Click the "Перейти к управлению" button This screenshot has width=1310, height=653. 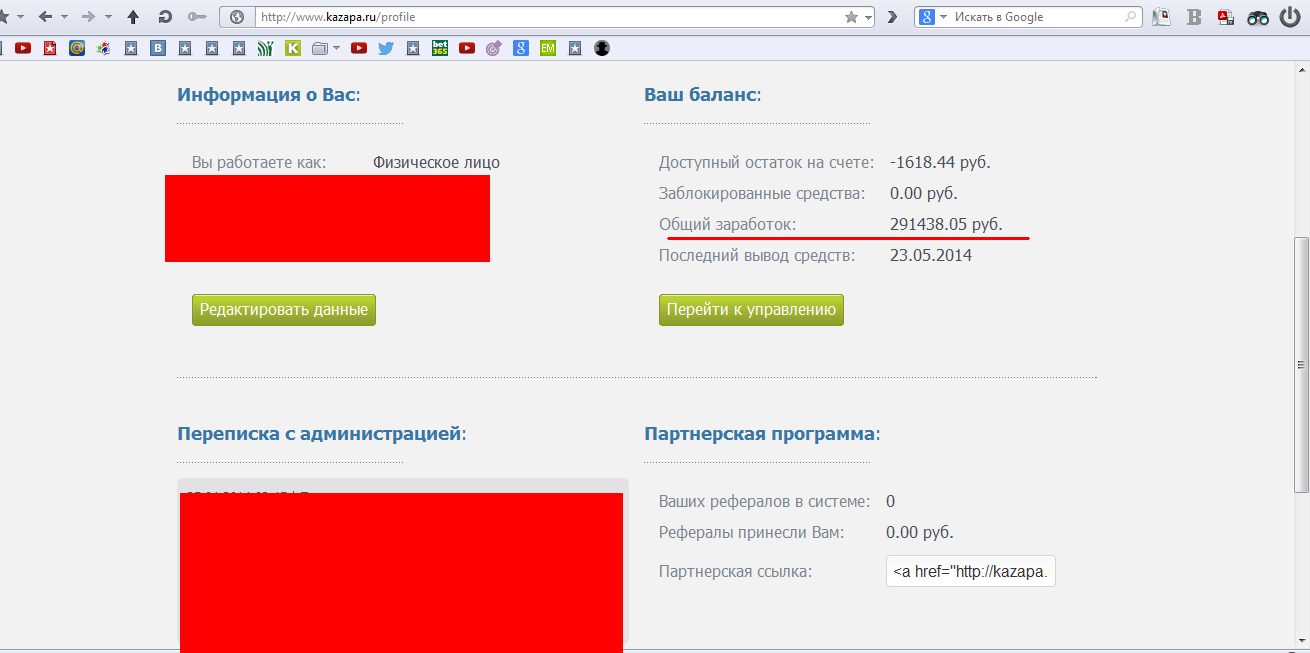click(751, 310)
